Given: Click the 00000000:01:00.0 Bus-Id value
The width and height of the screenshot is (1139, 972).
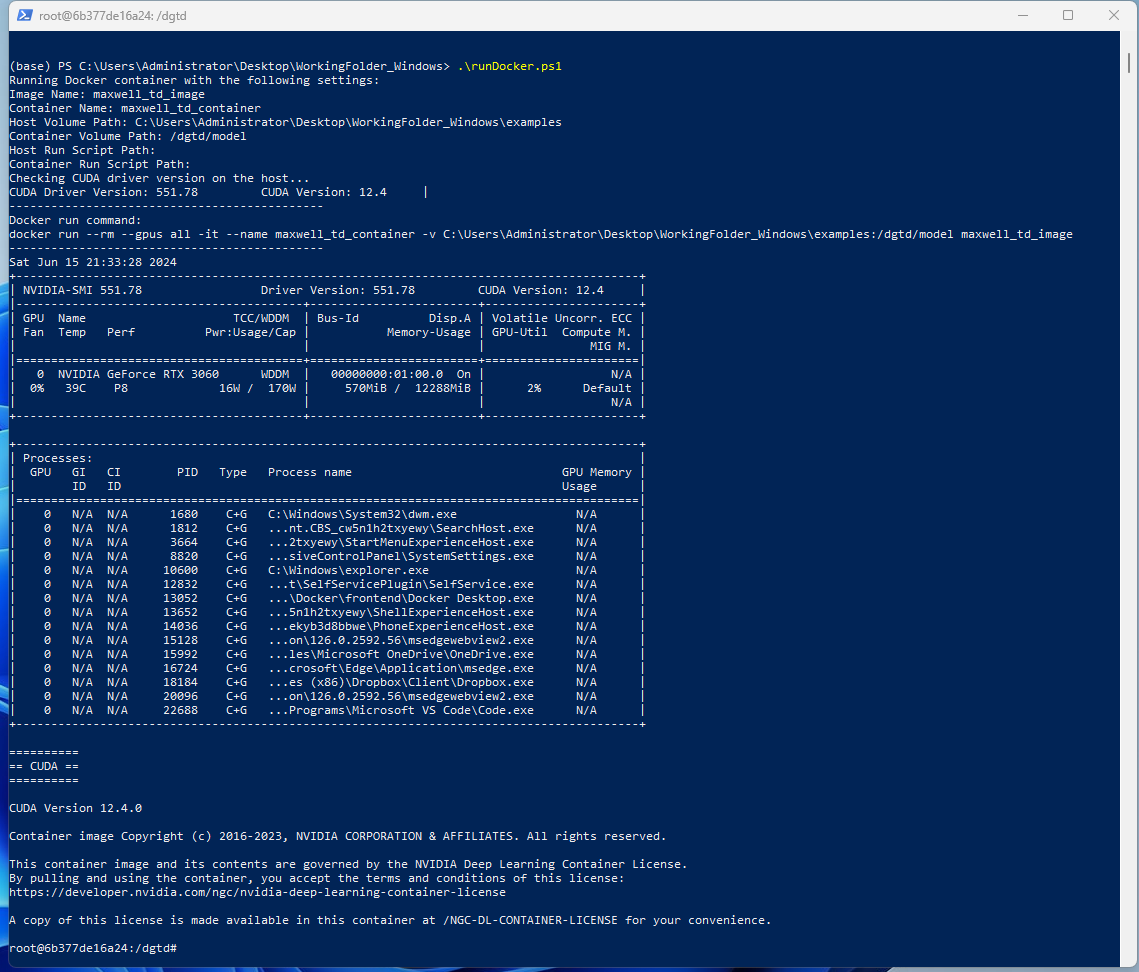Looking at the screenshot, I should (386, 374).
